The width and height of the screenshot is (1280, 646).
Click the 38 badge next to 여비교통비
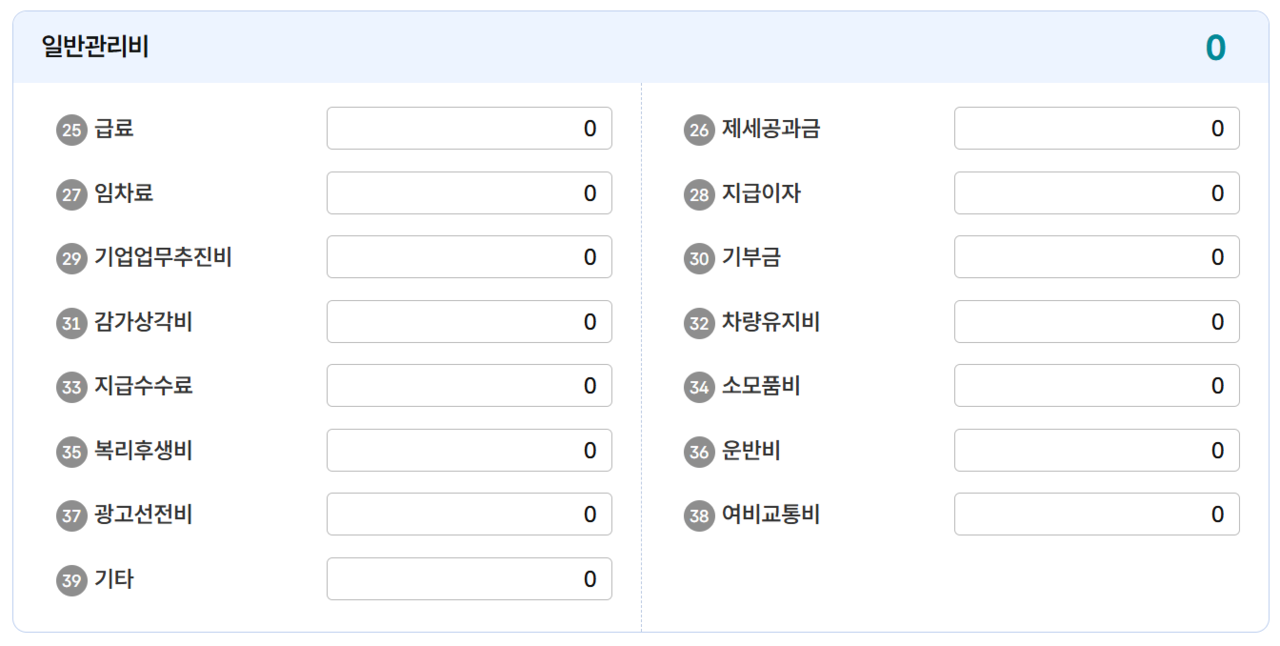[700, 516]
